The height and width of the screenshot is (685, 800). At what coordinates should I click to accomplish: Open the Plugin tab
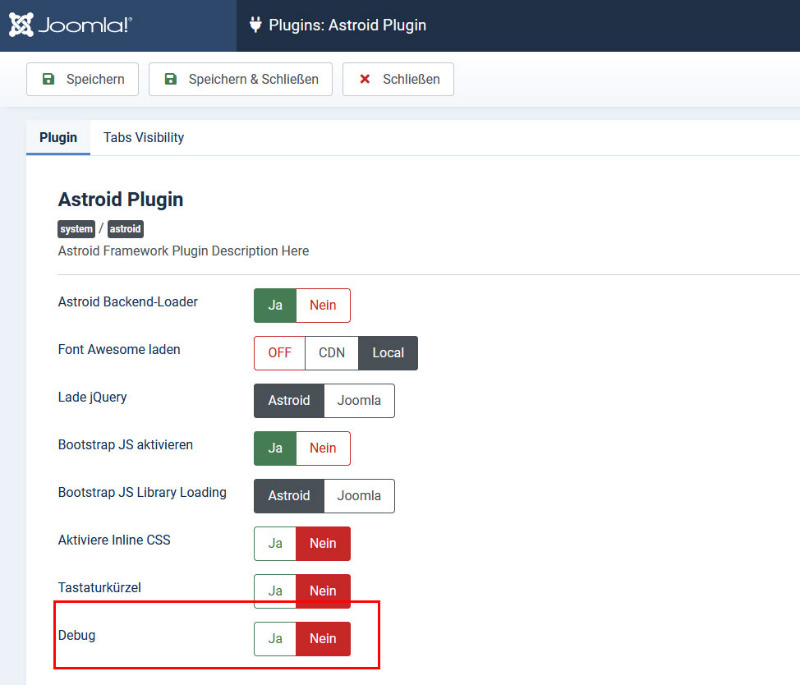58,138
